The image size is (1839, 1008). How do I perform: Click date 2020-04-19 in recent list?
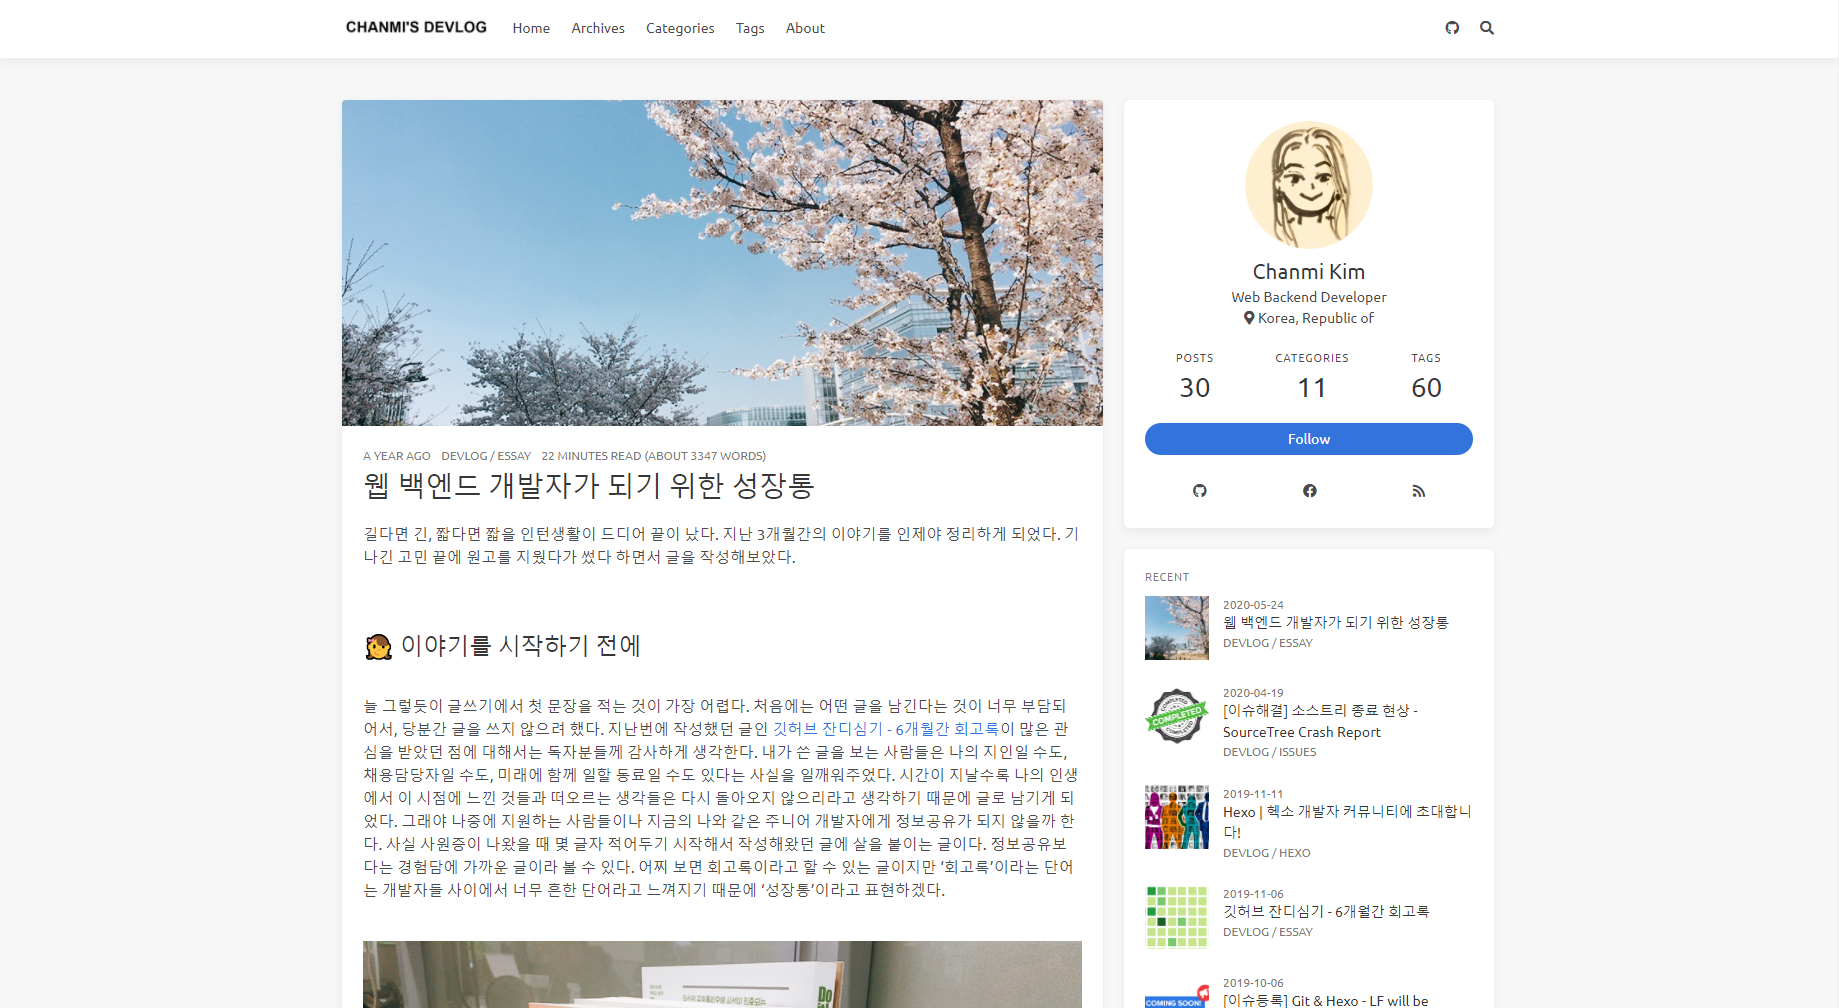click(1253, 693)
